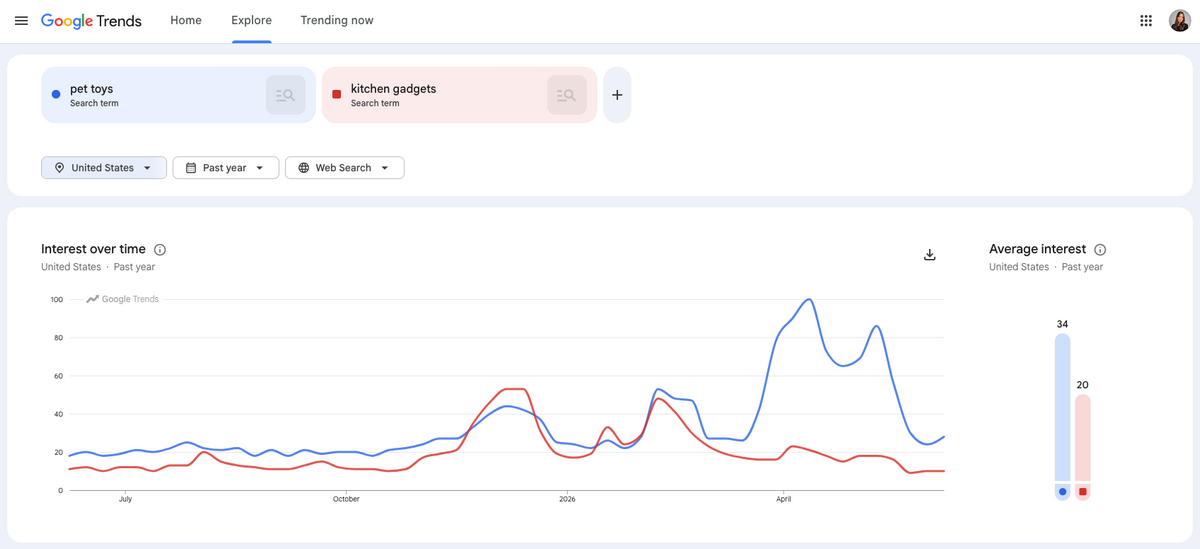1200x549 pixels.
Task: Click the blue pet toys dot
Action: pos(56,95)
